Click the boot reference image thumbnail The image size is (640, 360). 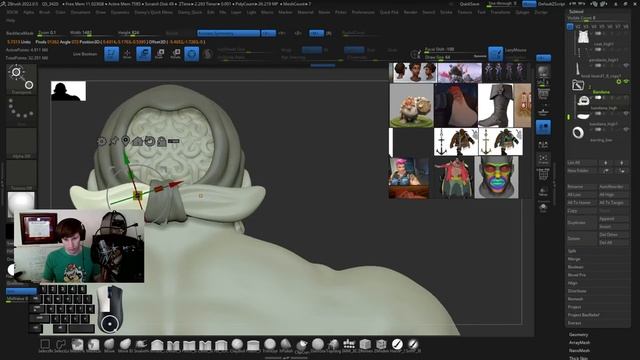tap(496, 106)
